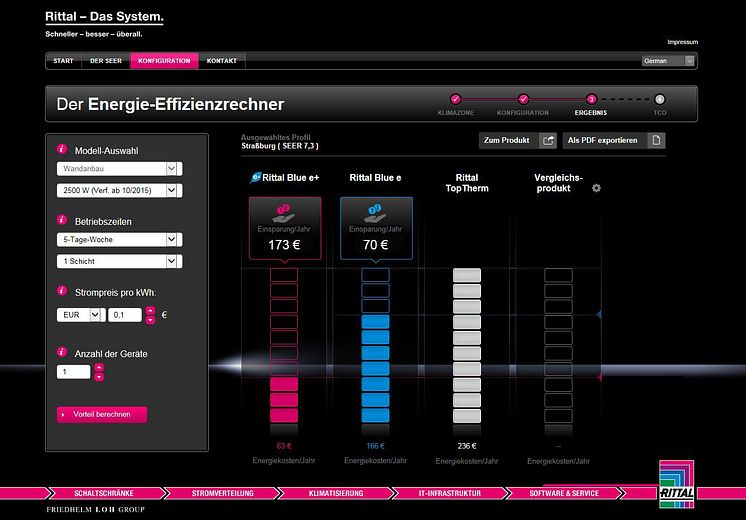Select Ergebnis step 3 circle
This screenshot has width=746, height=520.
click(591, 99)
